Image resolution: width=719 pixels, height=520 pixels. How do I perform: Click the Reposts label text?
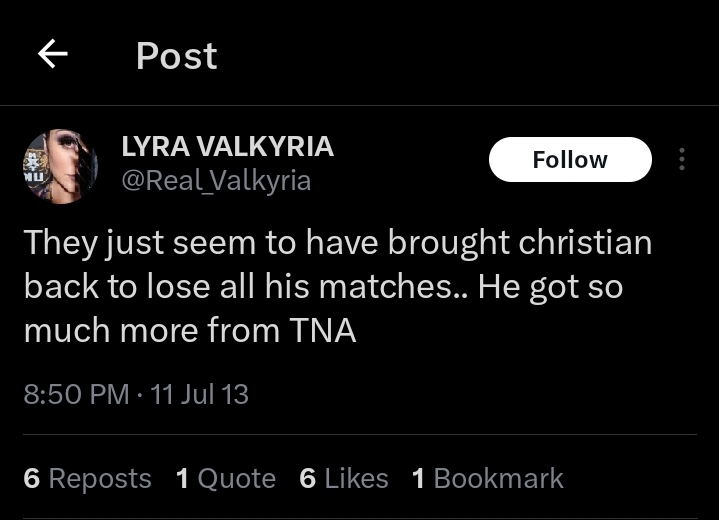[x=100, y=478]
